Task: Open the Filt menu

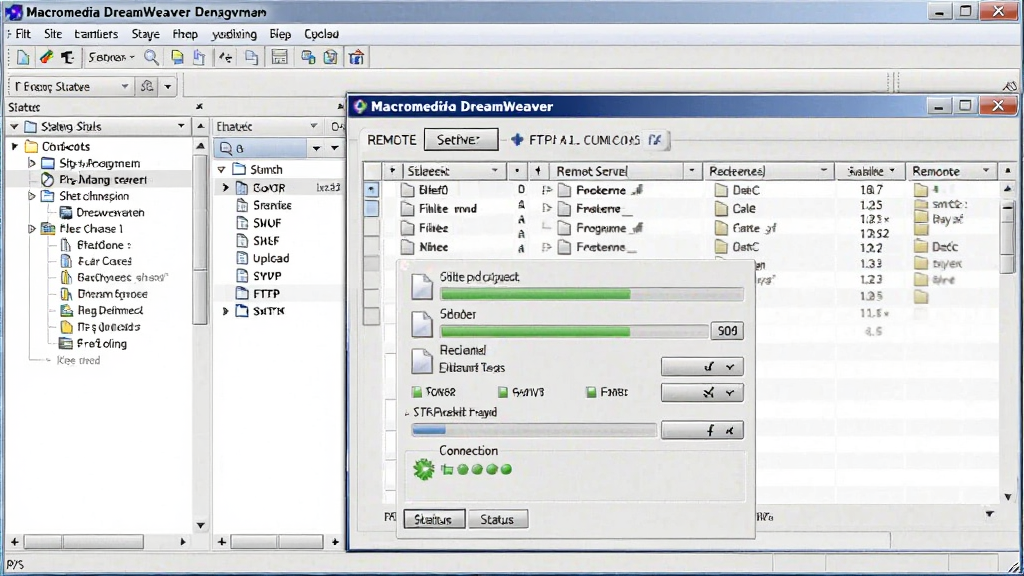Action: coord(23,34)
